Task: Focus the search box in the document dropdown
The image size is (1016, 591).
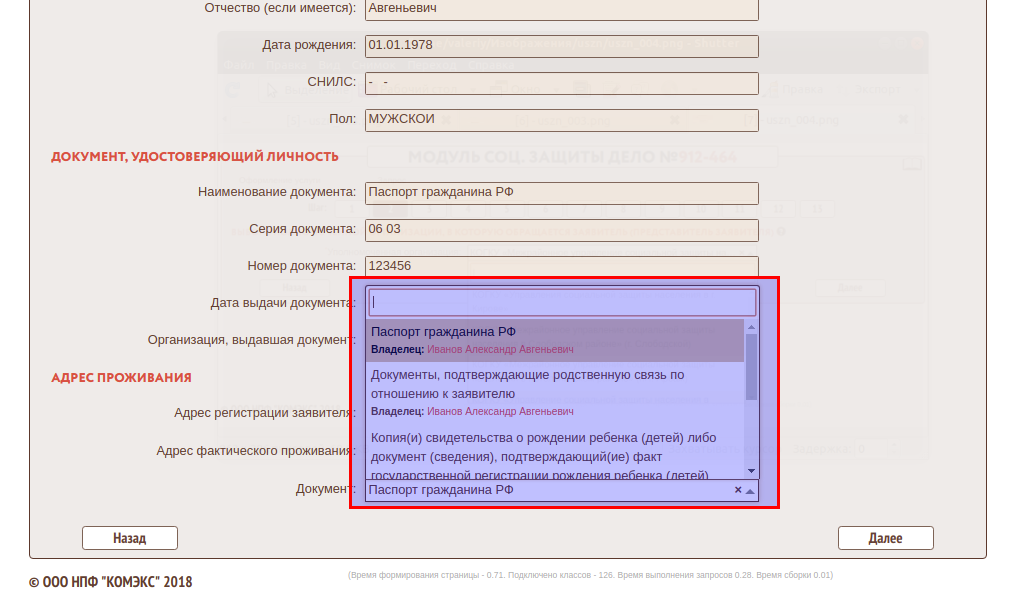Action: [x=562, y=302]
